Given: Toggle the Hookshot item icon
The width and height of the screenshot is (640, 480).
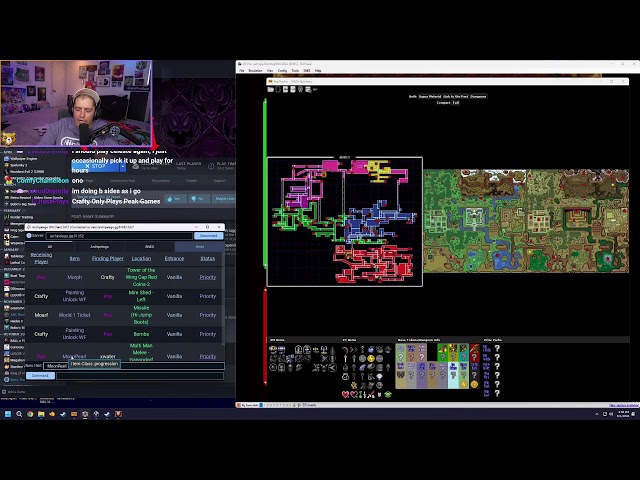Looking at the screenshot, I should (362, 349).
